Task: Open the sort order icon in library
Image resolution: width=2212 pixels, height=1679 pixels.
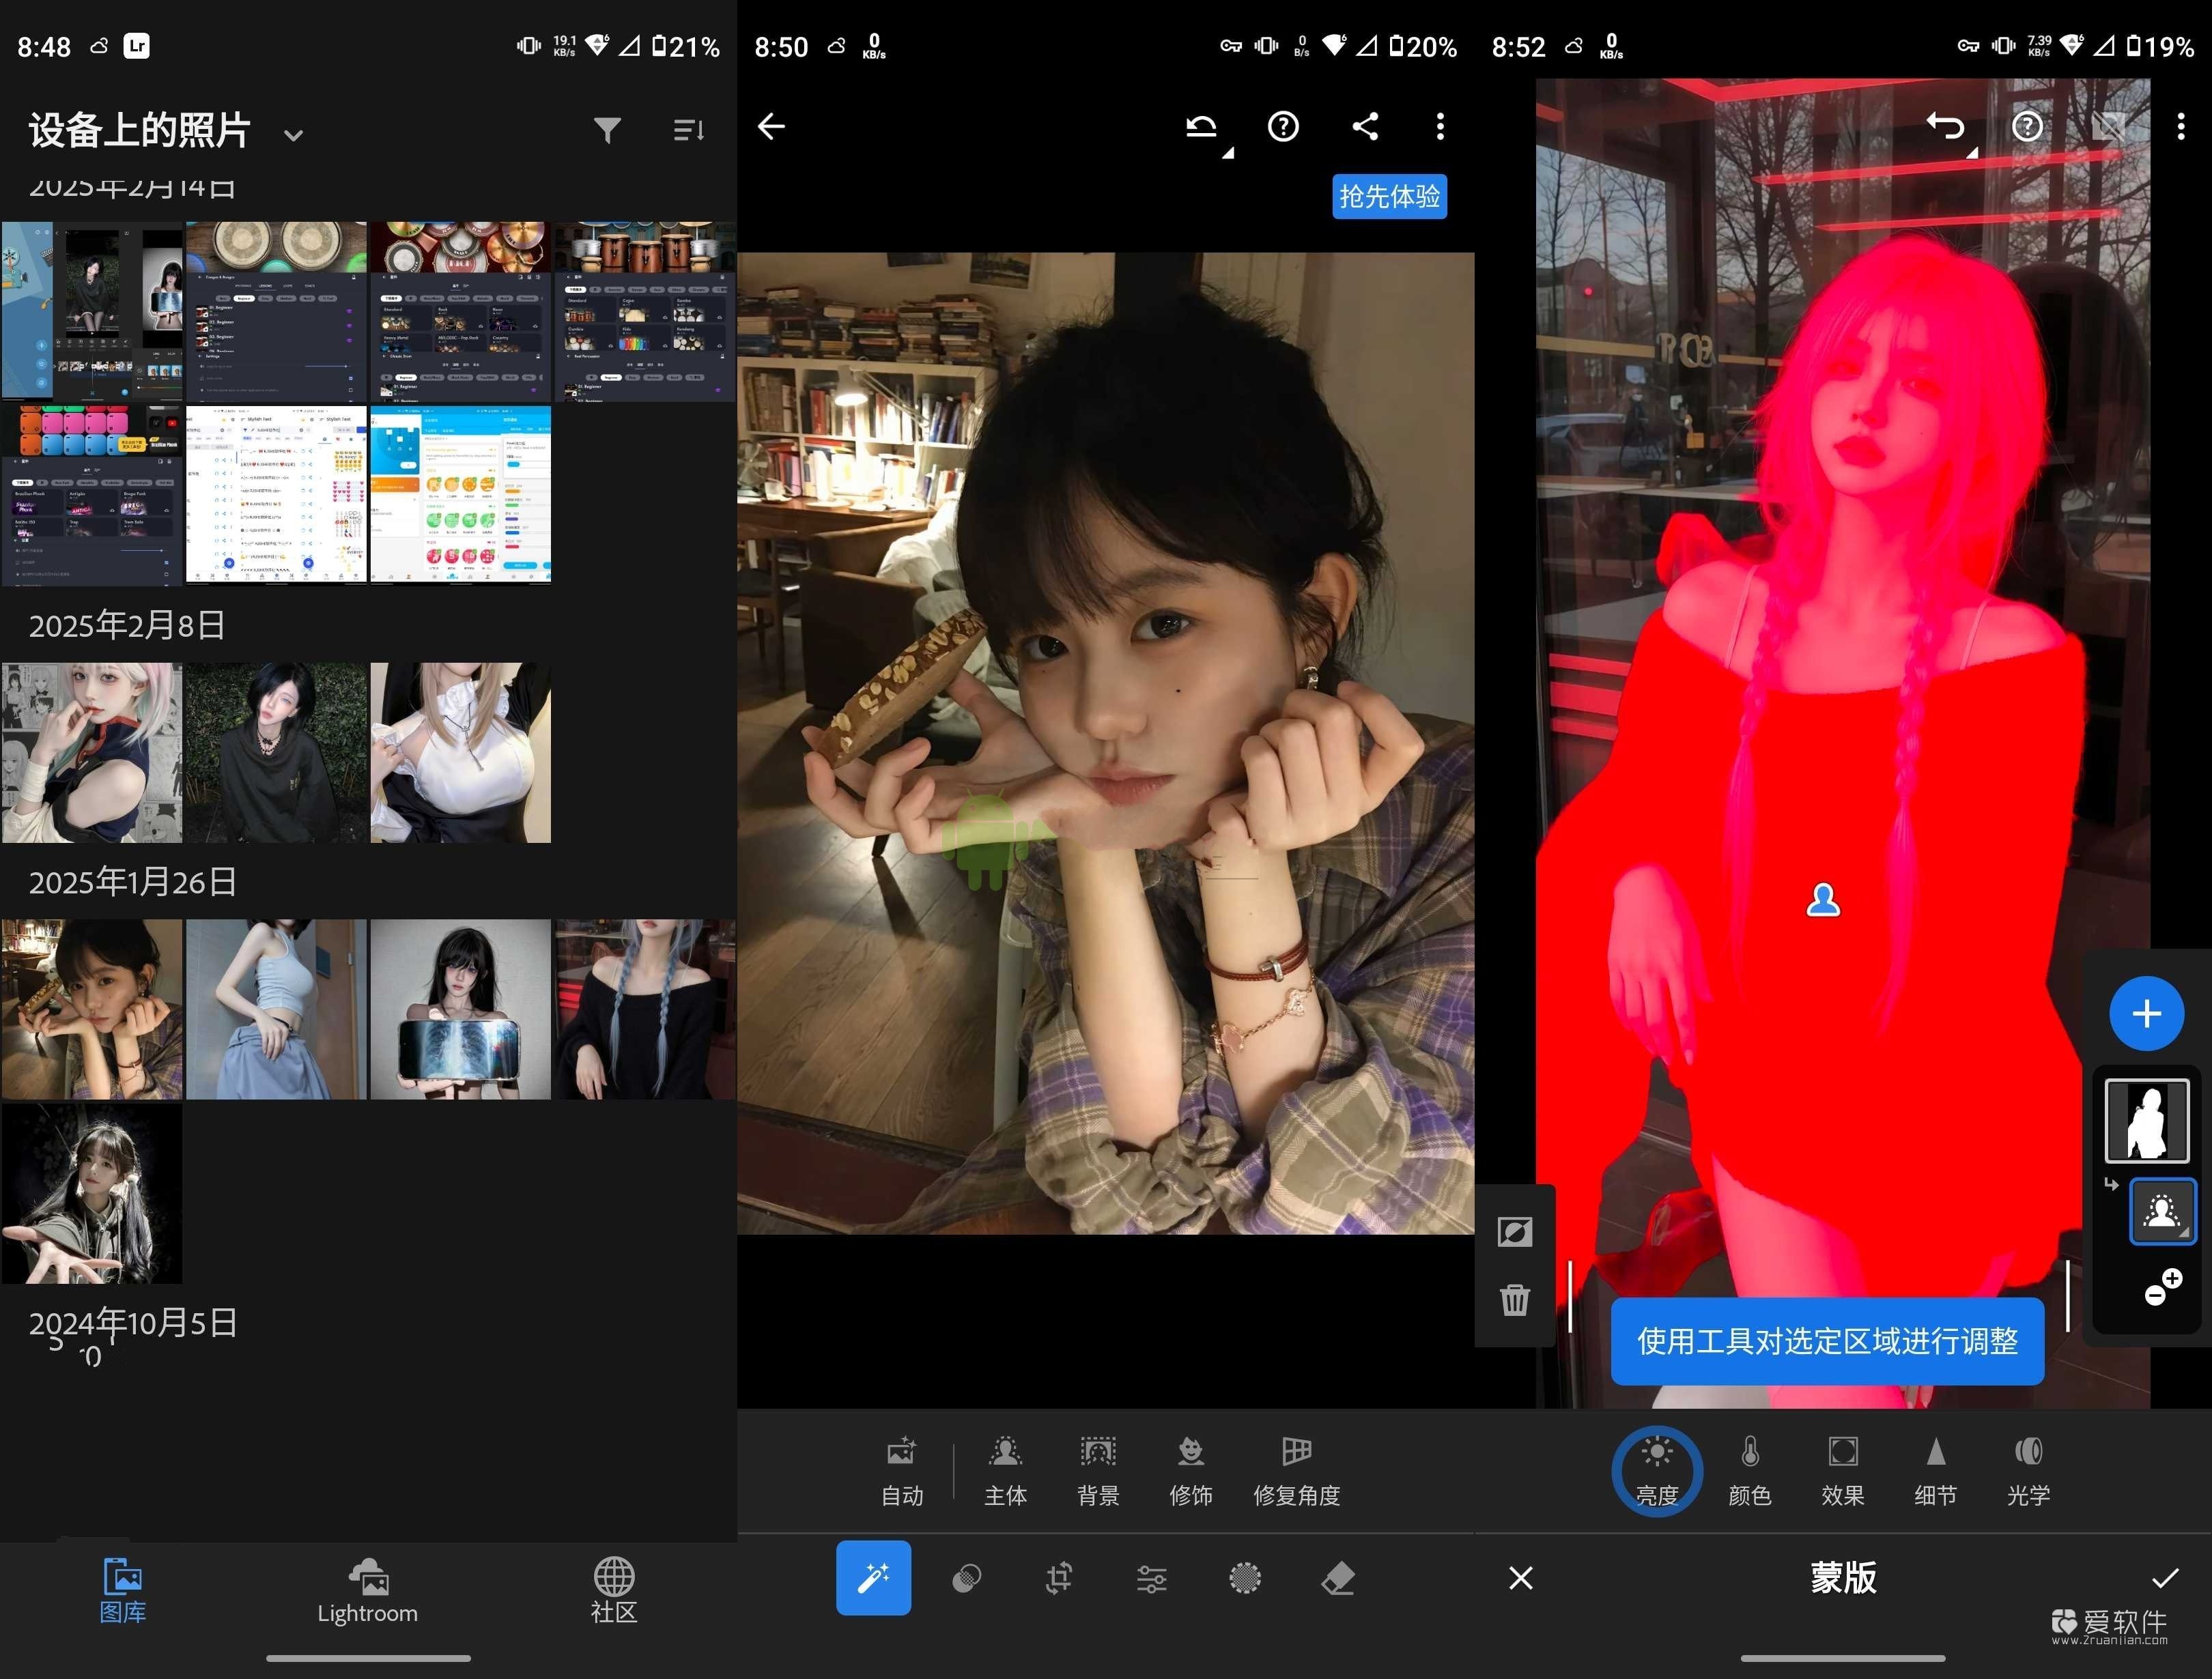Action: 689,130
